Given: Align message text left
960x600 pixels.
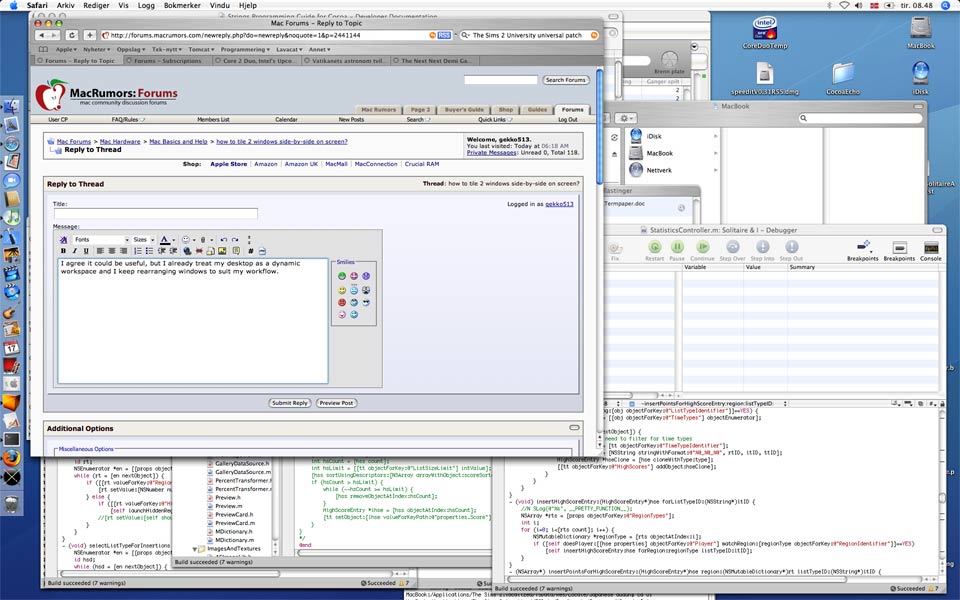Looking at the screenshot, I should point(100,251).
